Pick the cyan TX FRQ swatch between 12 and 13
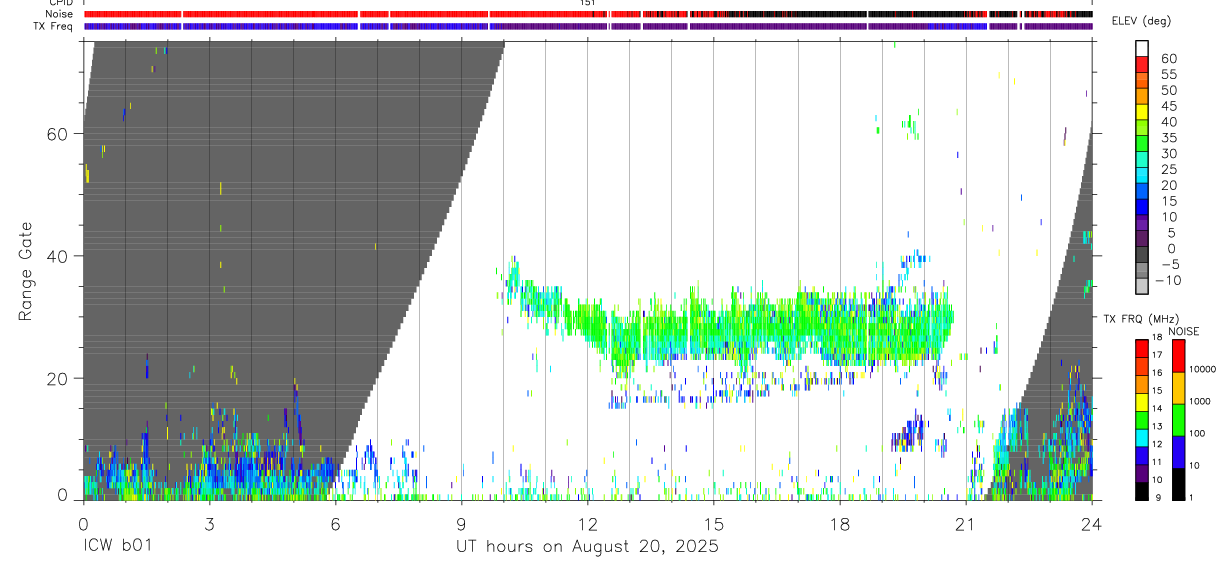Screen dimensions: 1228x567 pyautogui.click(x=1142, y=438)
